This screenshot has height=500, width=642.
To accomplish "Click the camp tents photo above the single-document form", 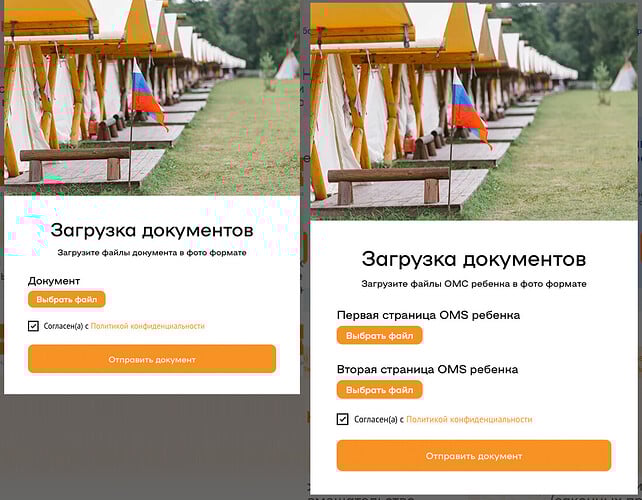I will [x=152, y=97].
